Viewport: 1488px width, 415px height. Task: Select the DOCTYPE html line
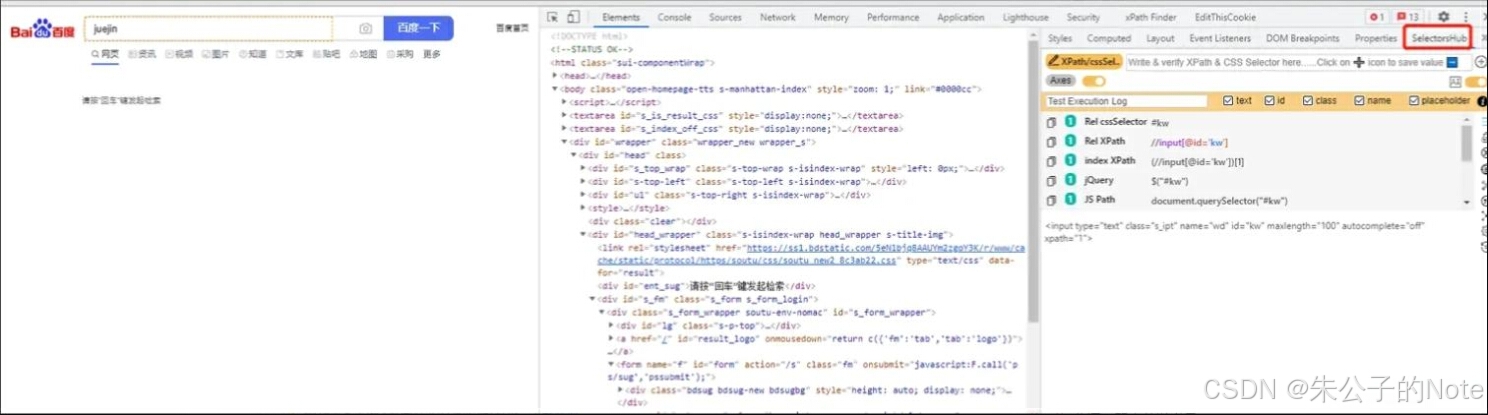click(x=588, y=36)
